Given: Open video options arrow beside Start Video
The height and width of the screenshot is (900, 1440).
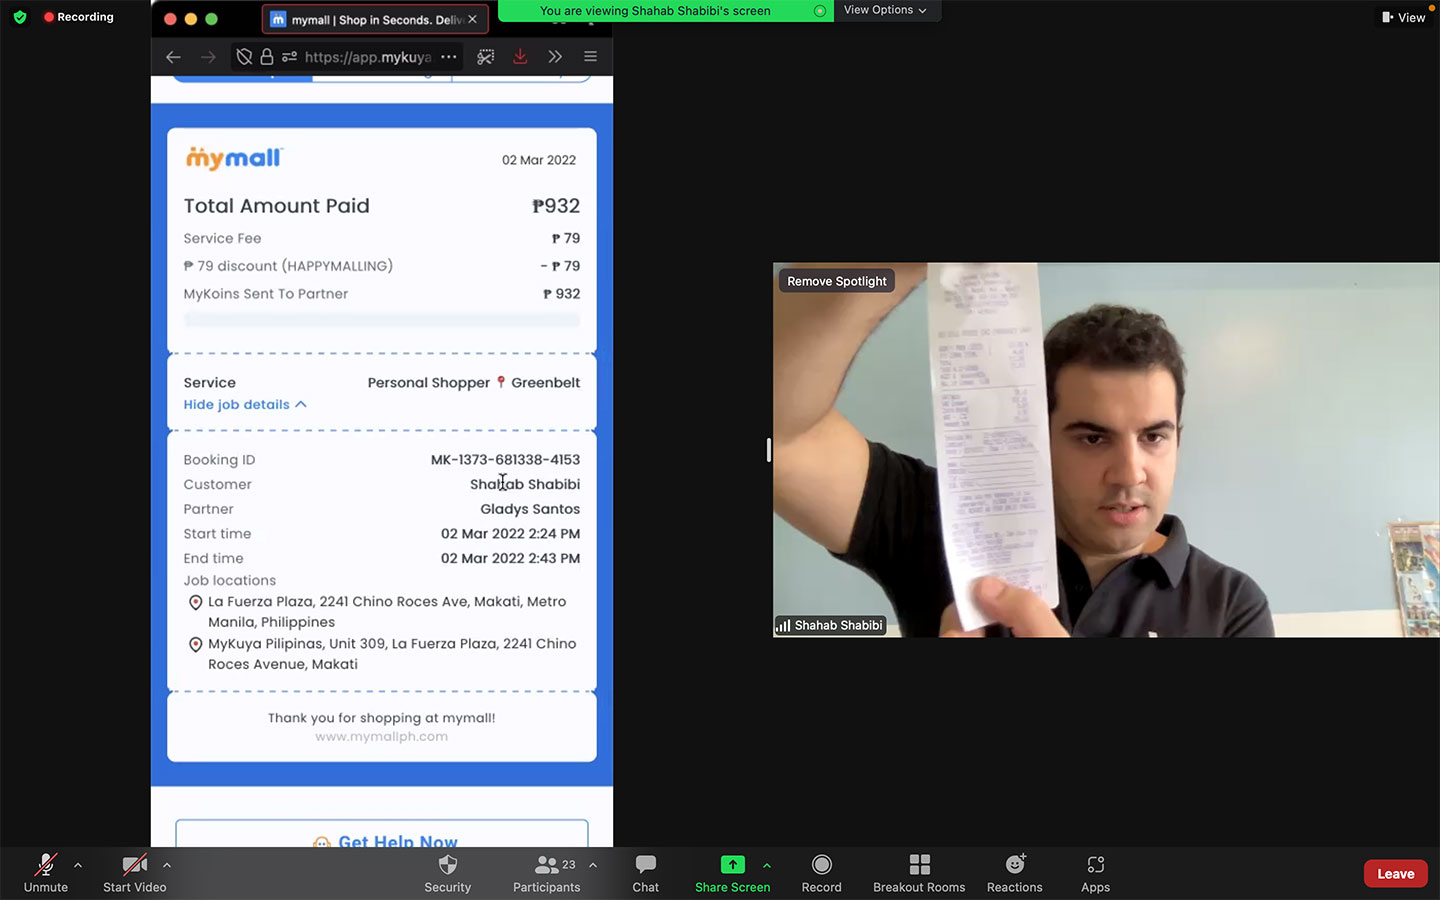Looking at the screenshot, I should click(x=167, y=865).
